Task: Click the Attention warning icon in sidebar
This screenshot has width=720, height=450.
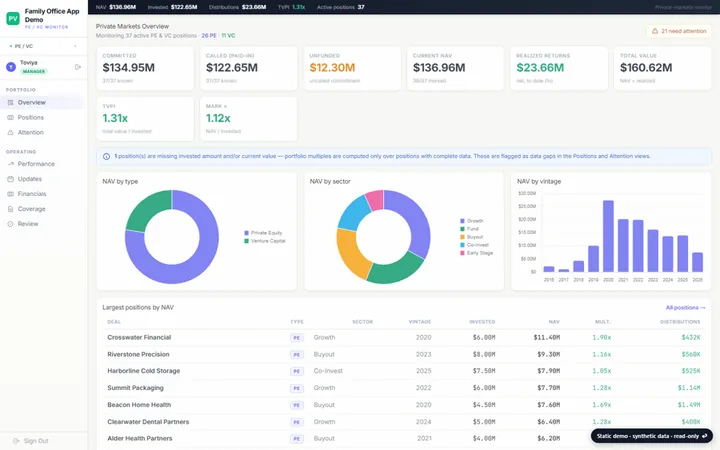Action: tap(11, 132)
